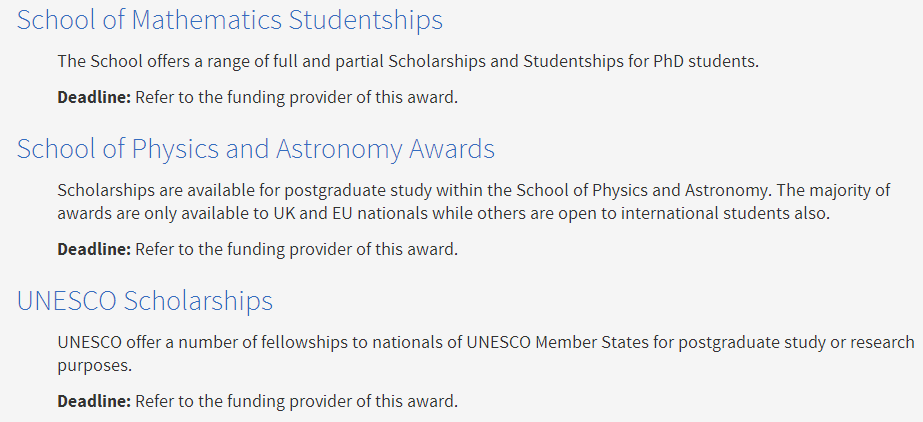Click the bold Deadline label under UNESCO Scholarships
Viewport: 923px width, 422px height.
[94, 402]
